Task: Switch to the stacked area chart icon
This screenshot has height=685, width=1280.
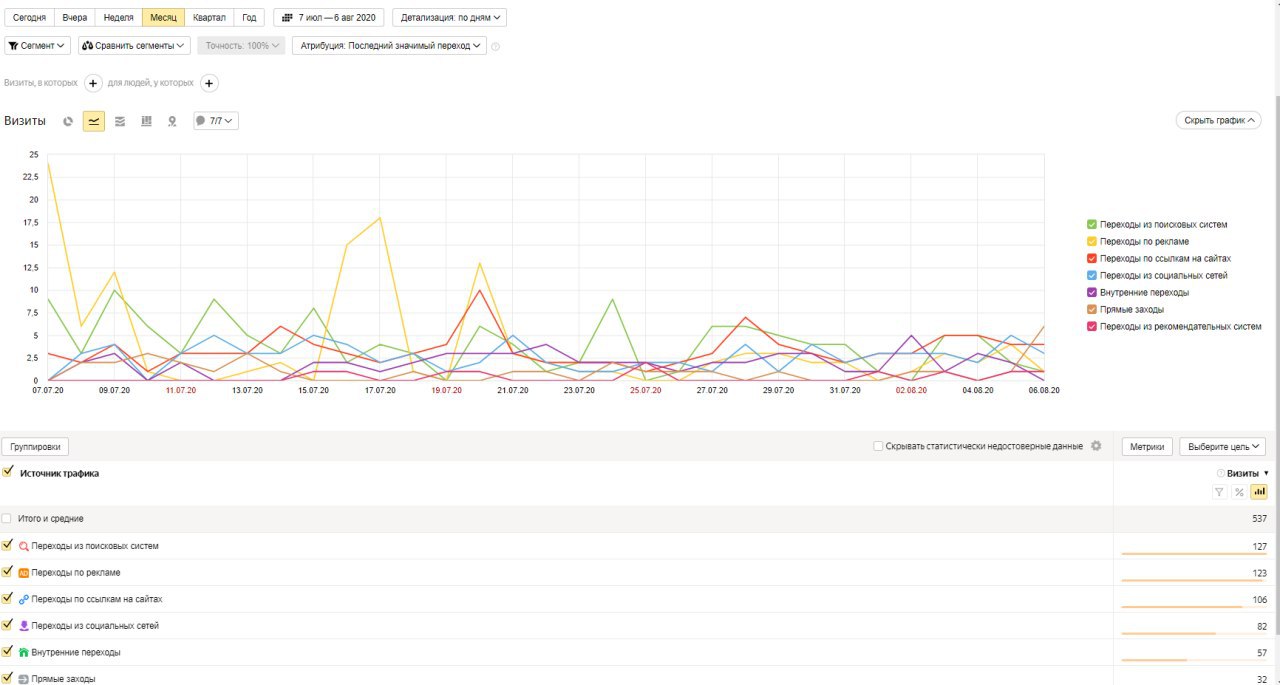Action: (120, 121)
